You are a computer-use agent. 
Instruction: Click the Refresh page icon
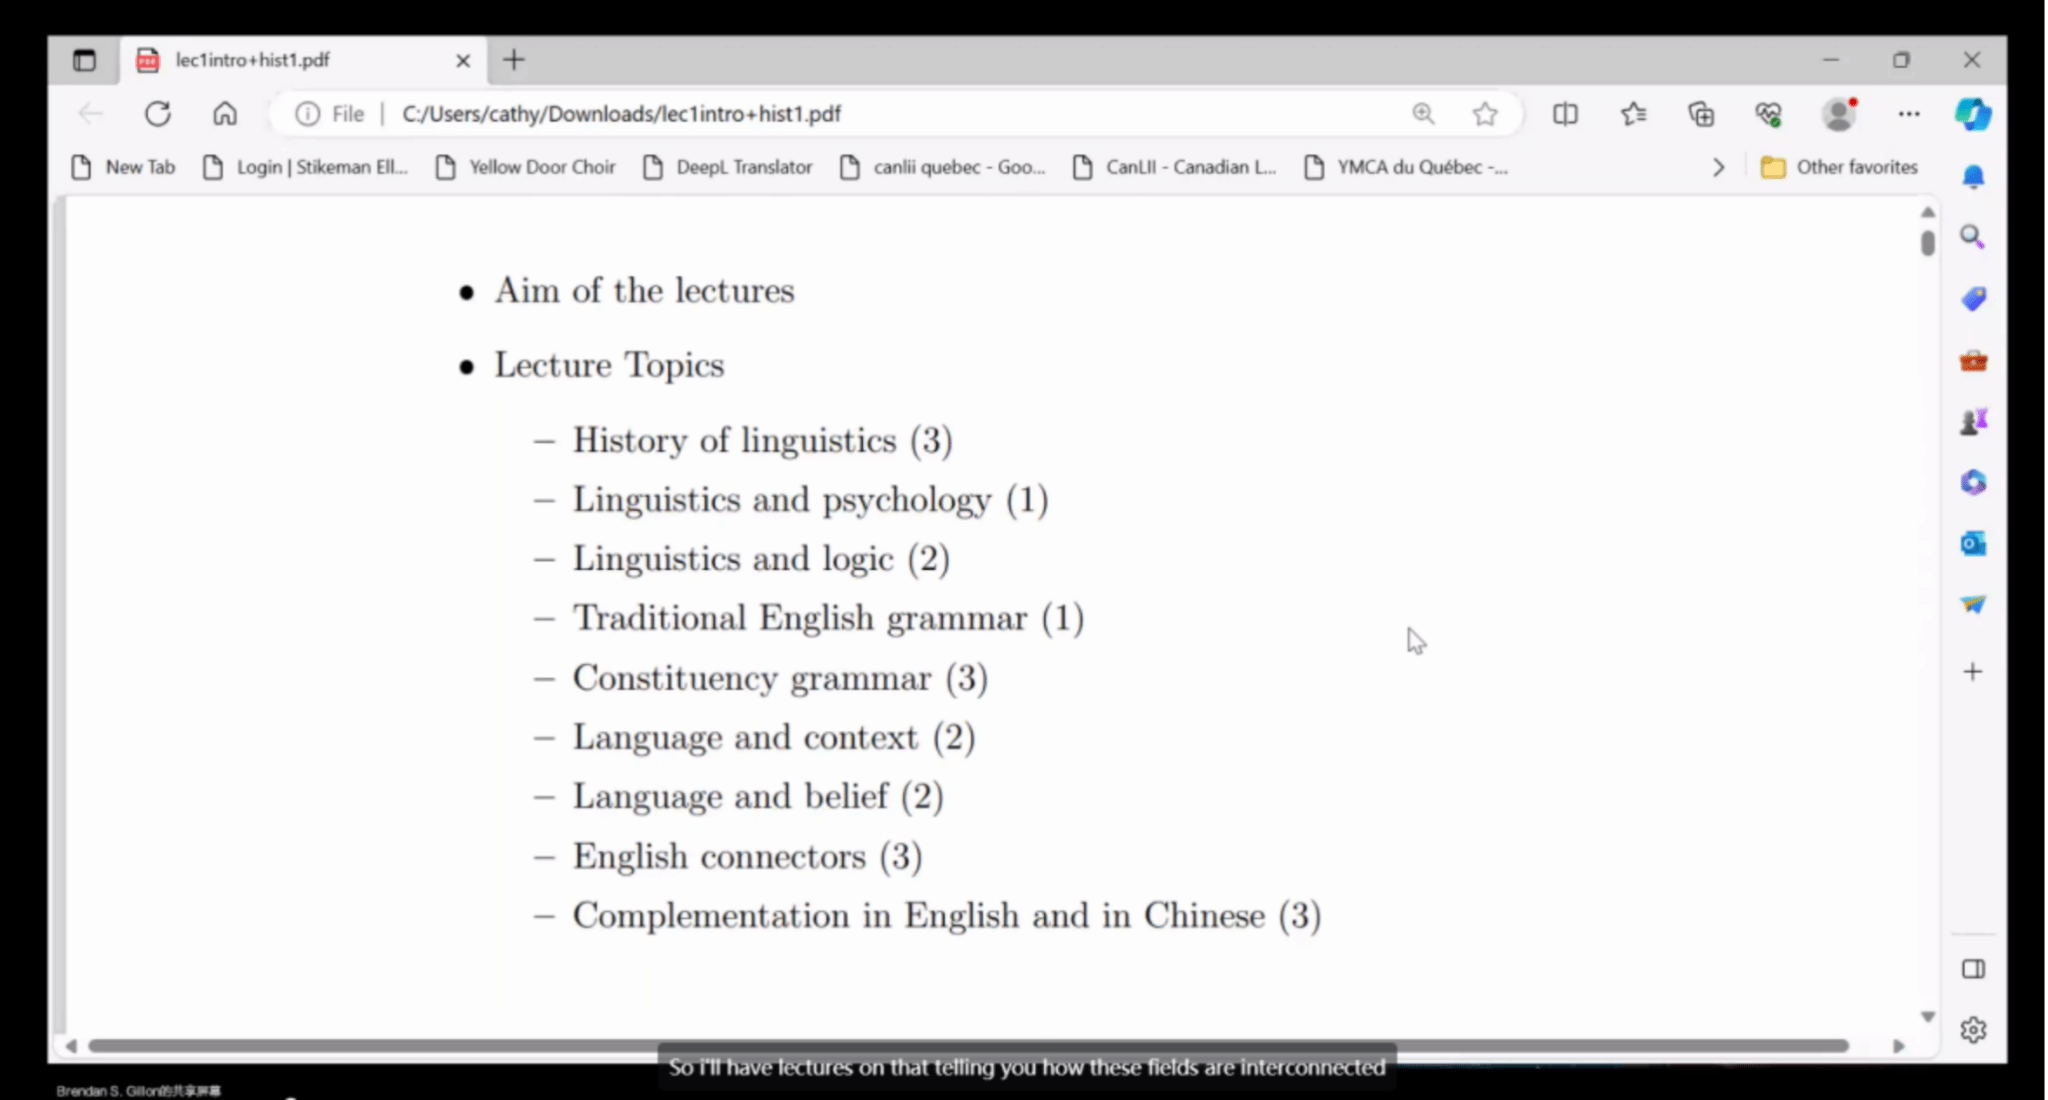pyautogui.click(x=158, y=114)
